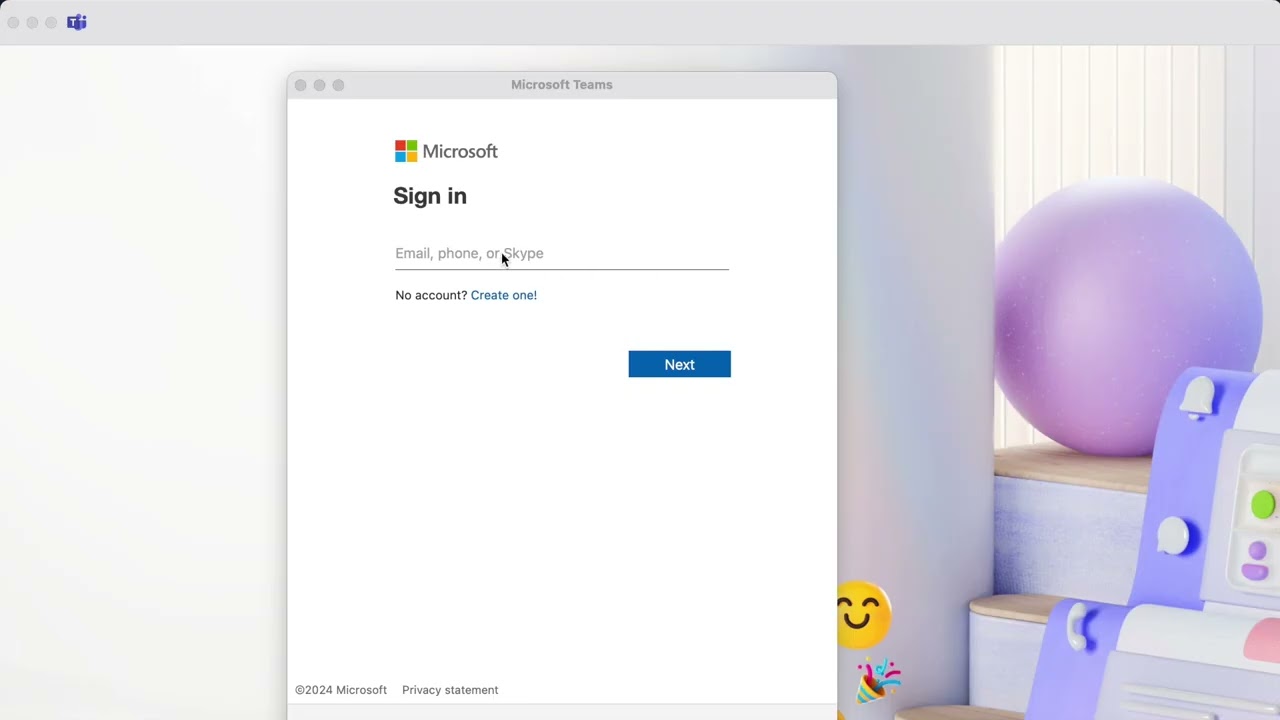Image resolution: width=1280 pixels, height=720 pixels.
Task: Maximize the Microsoft Teams sign-in window
Action: (339, 85)
